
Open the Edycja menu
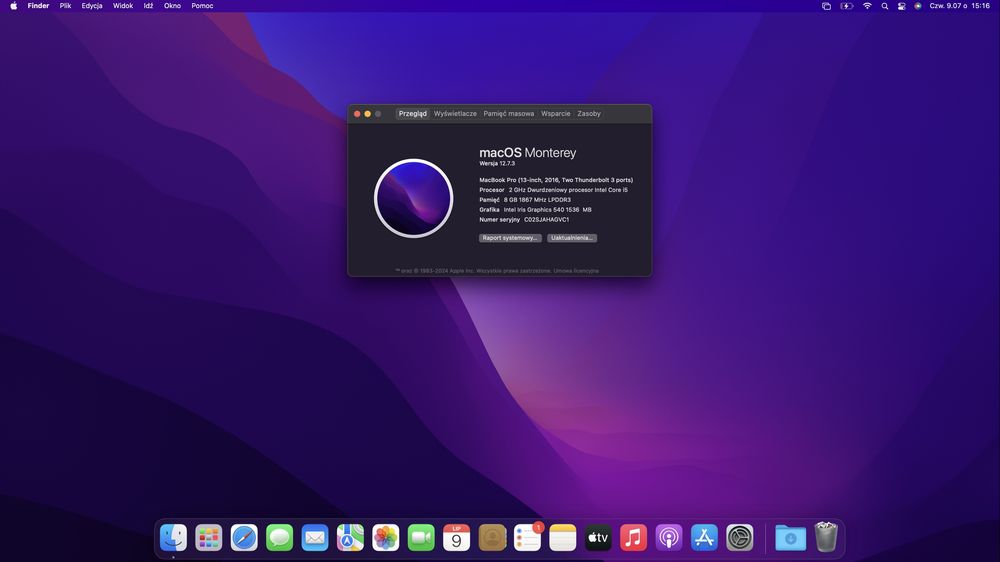click(92, 6)
